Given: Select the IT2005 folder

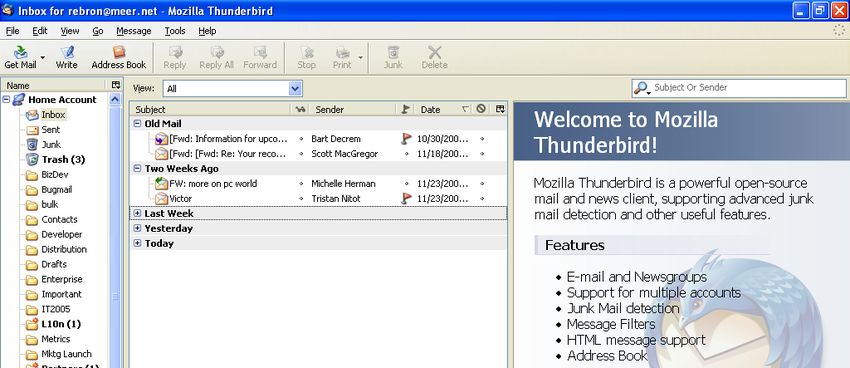Looking at the screenshot, I should tap(55, 309).
